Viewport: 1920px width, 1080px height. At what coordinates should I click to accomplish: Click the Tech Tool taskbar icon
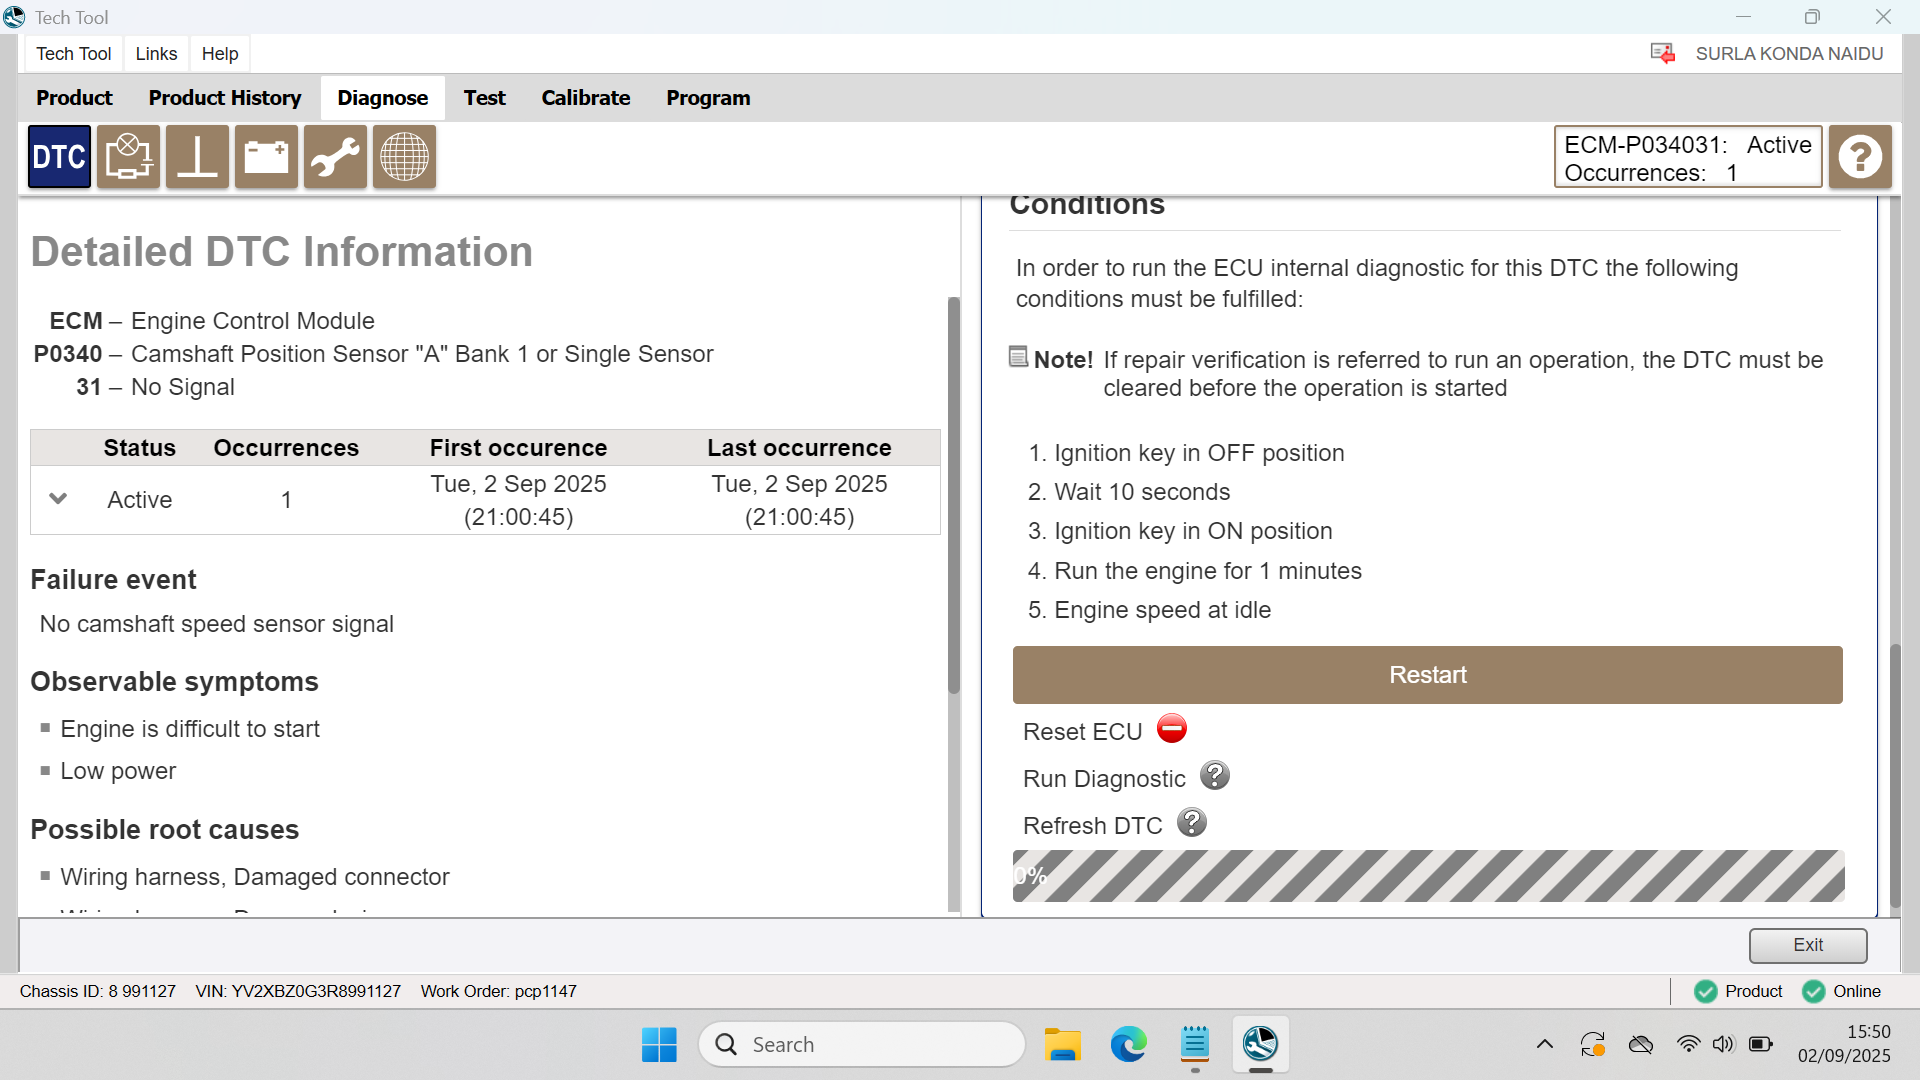[x=1261, y=1045]
